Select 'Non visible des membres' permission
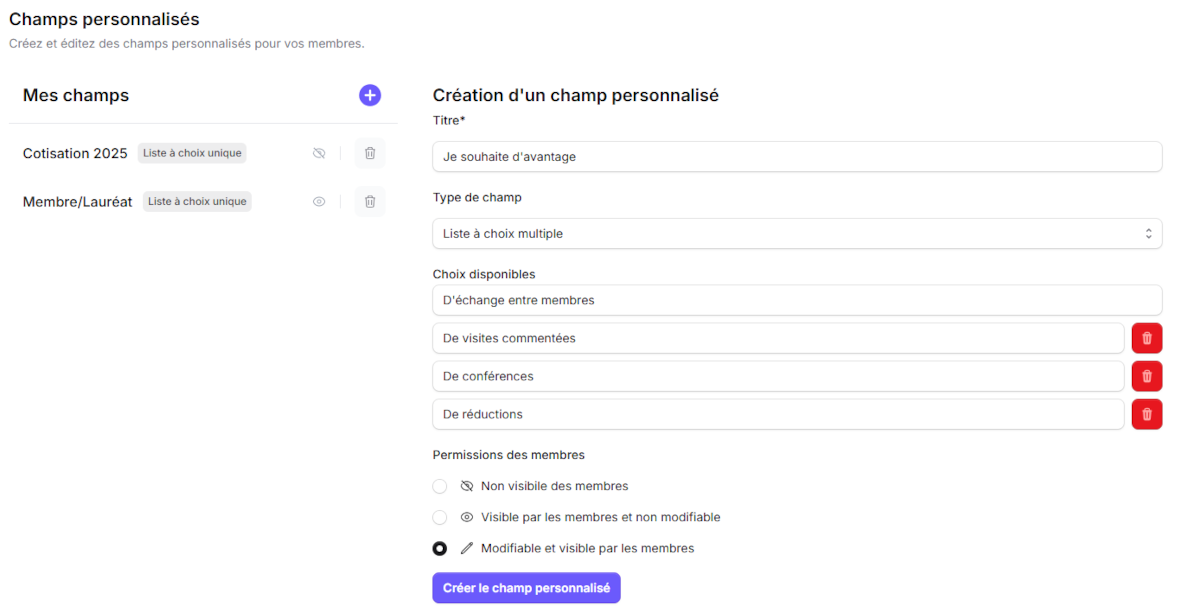The image size is (1200, 609). 440,486
